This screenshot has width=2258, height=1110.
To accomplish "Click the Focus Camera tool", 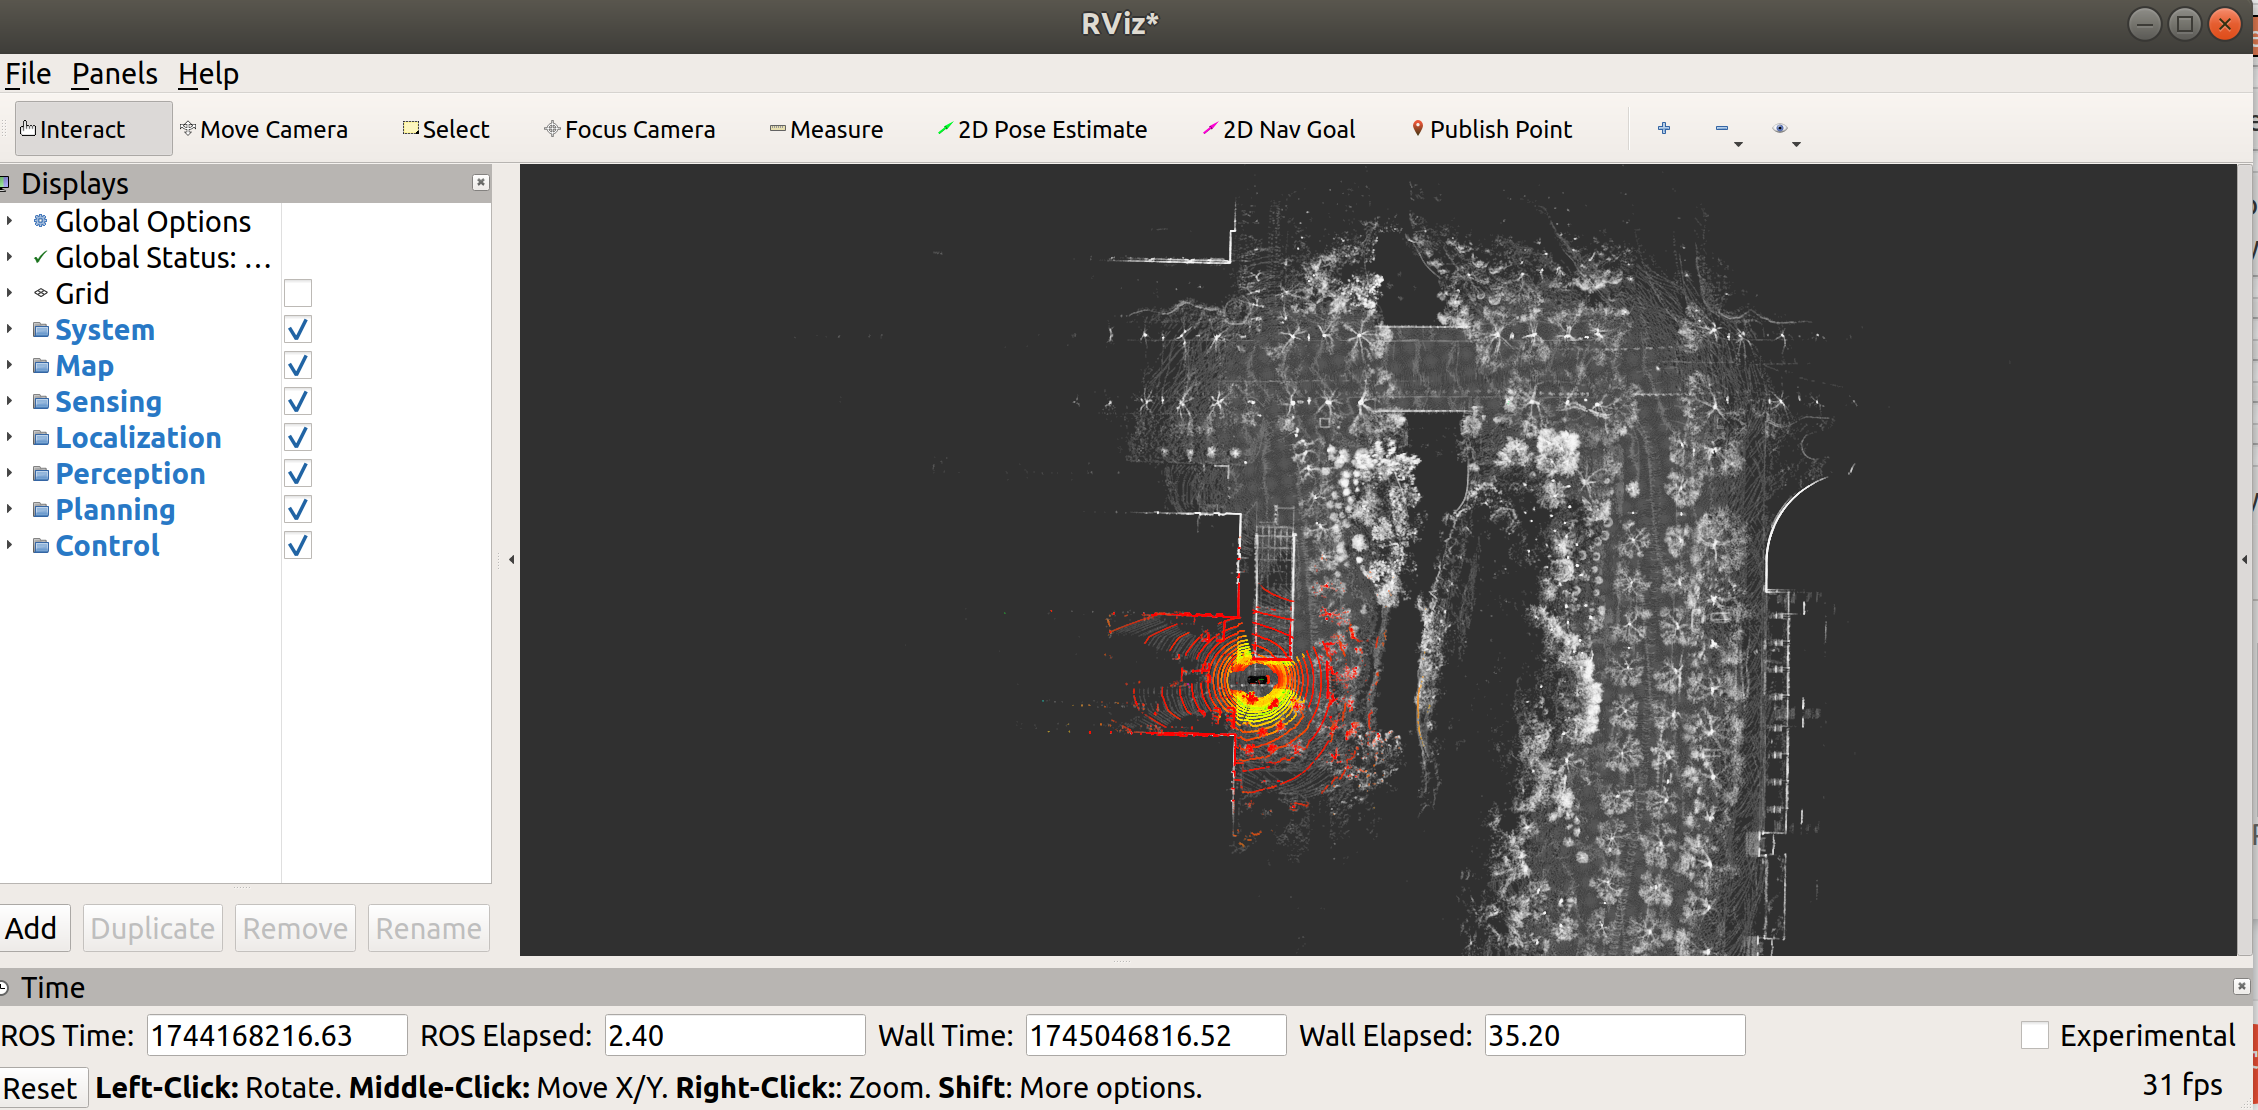I will tap(630, 129).
